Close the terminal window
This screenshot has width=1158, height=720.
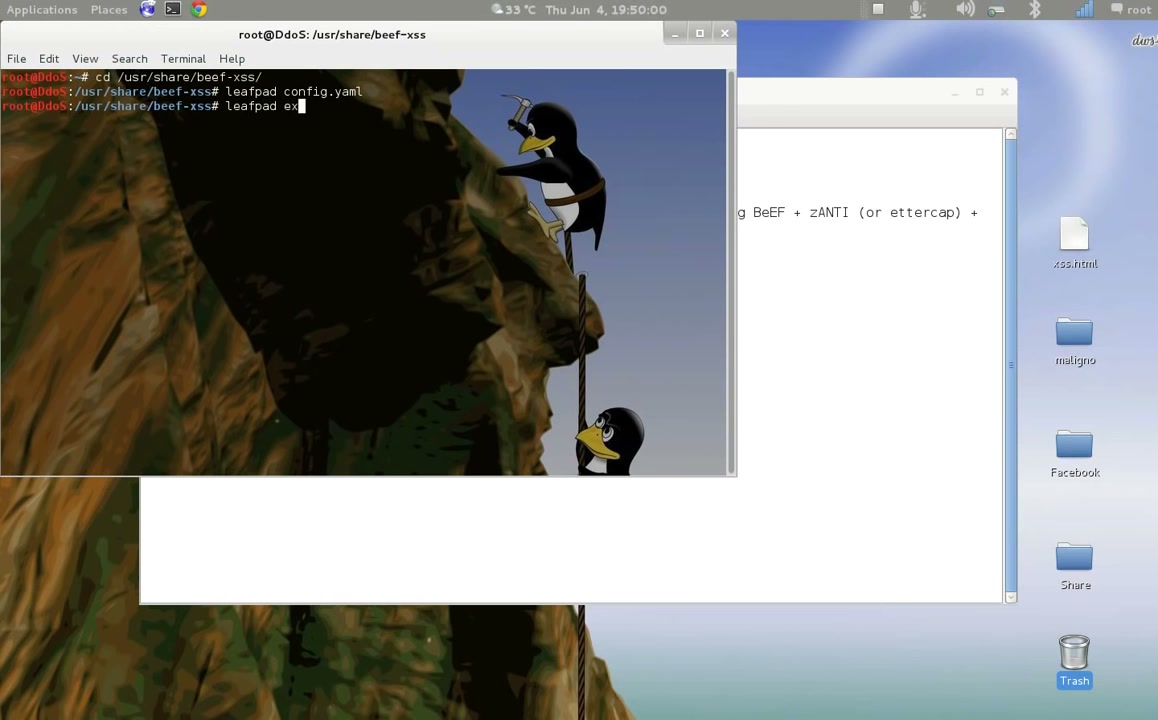click(x=724, y=33)
